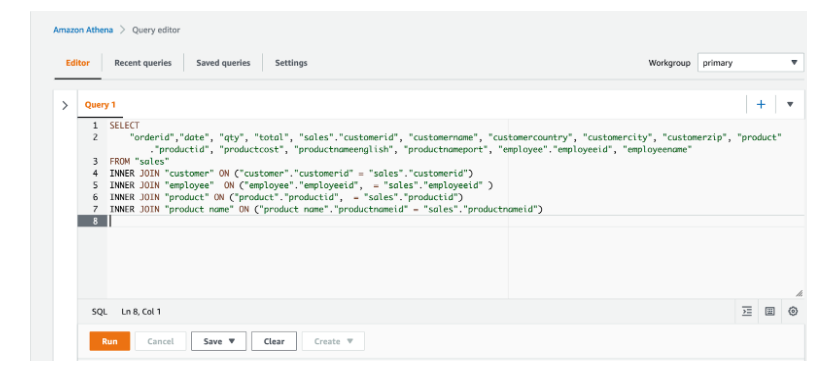Viewport: 836px width, 384px height.
Task: Open editor preferences gear icon
Action: click(x=793, y=311)
